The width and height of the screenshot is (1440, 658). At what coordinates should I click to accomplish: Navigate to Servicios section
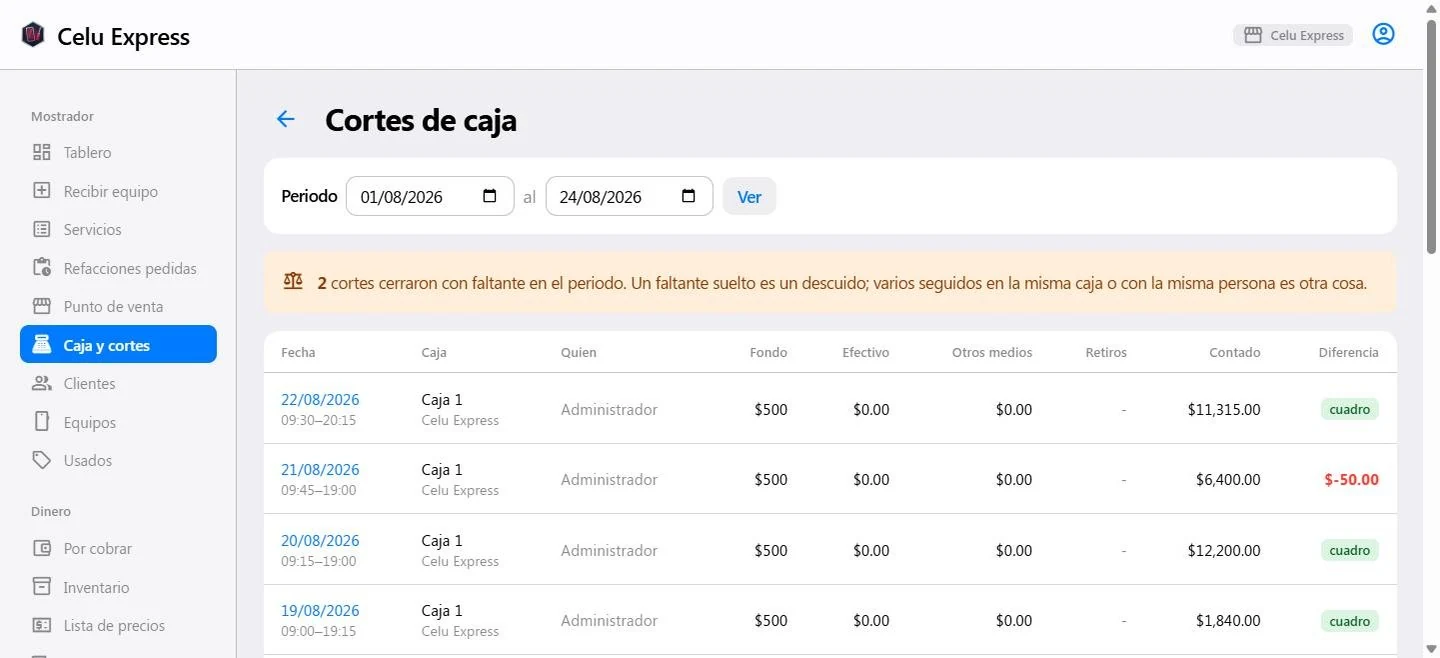point(118,230)
